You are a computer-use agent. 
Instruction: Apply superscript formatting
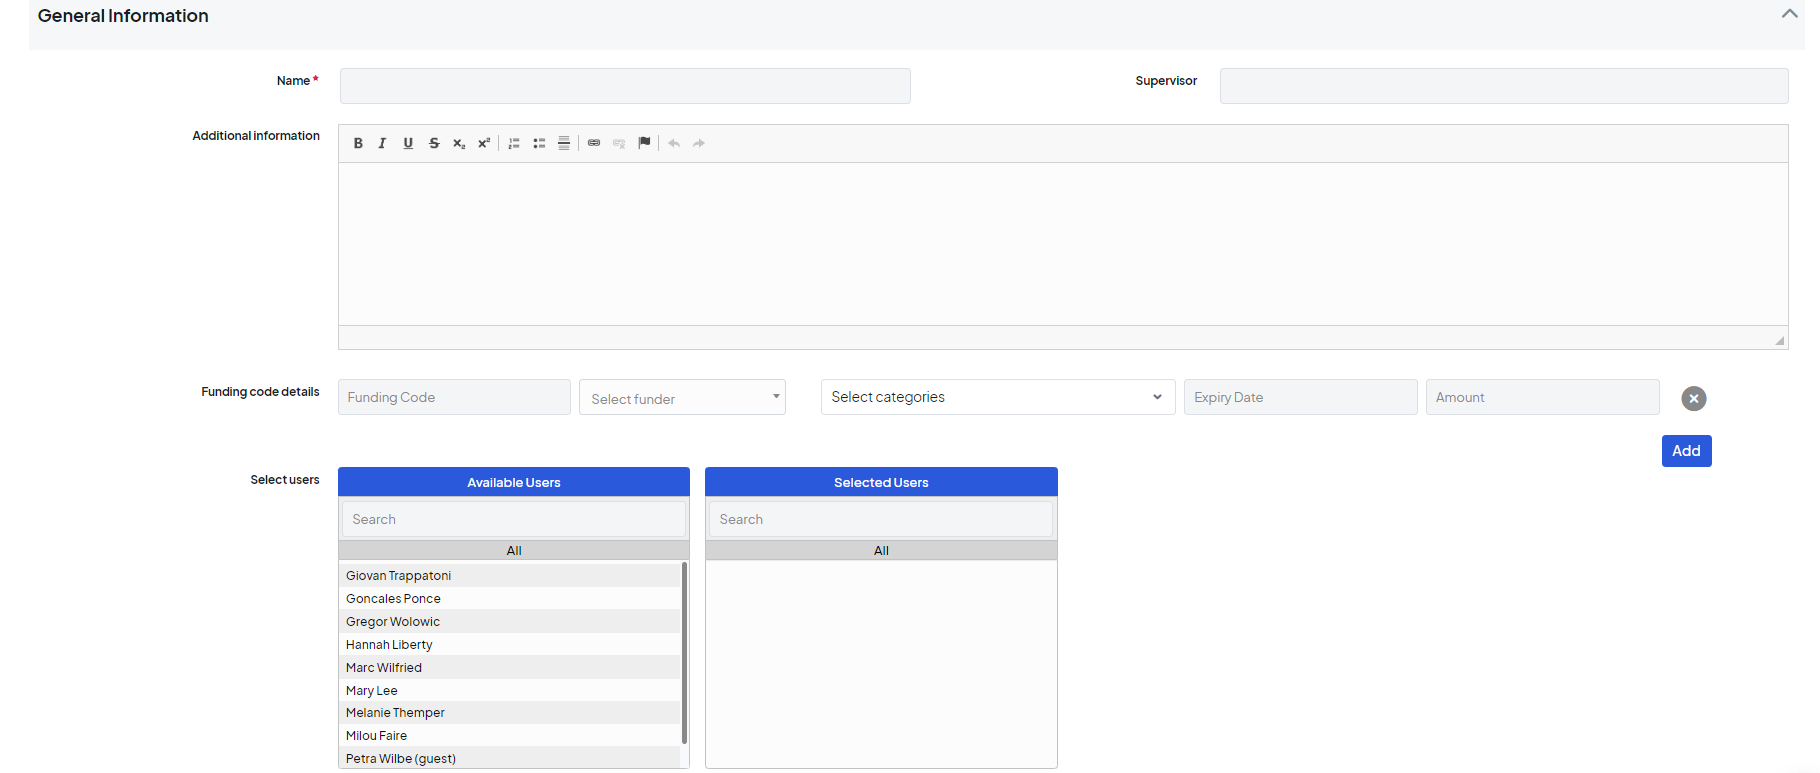pos(484,143)
